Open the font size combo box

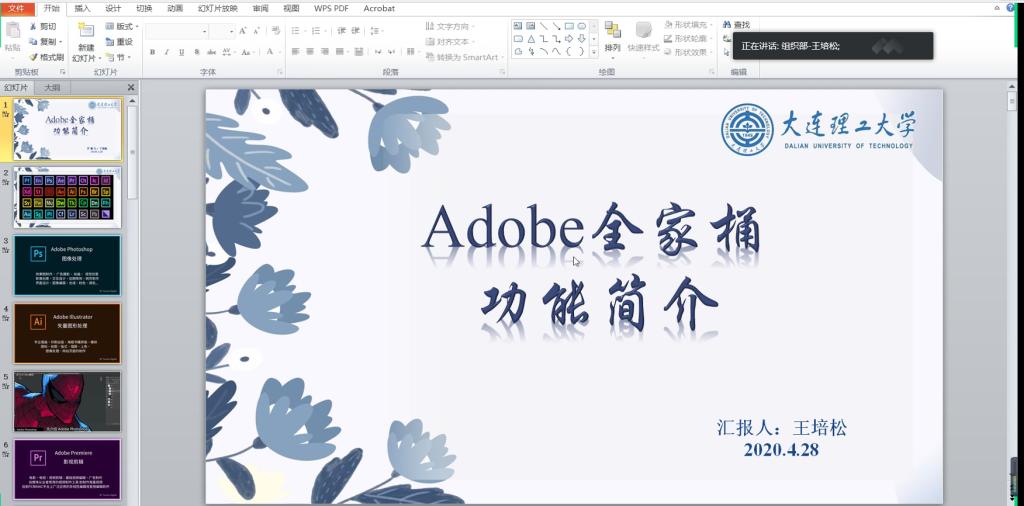point(222,31)
